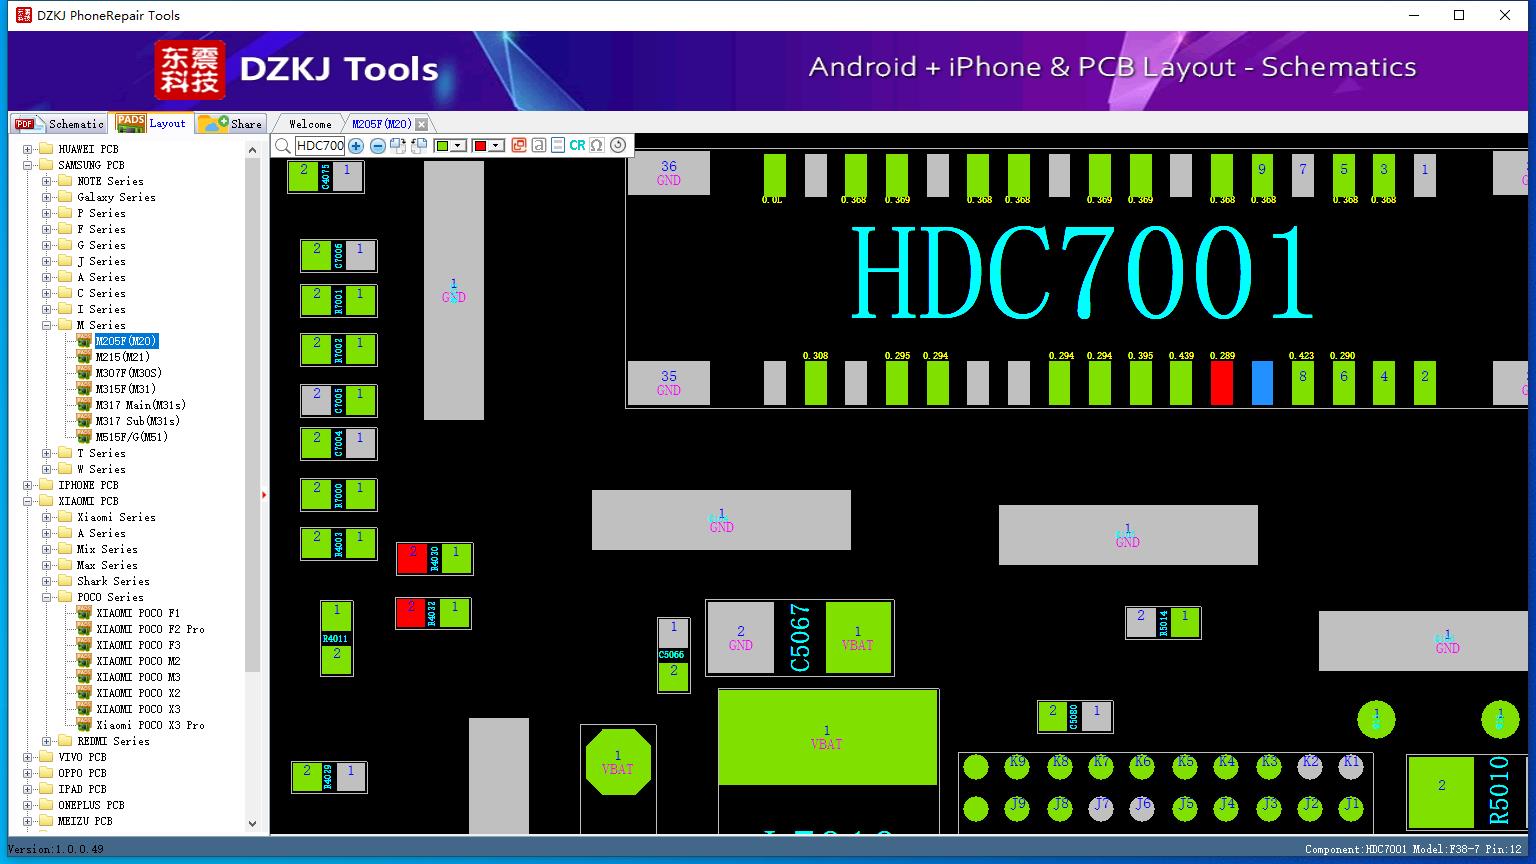Open the green color dropdown
Screen dimensions: 1536x864
point(458,146)
